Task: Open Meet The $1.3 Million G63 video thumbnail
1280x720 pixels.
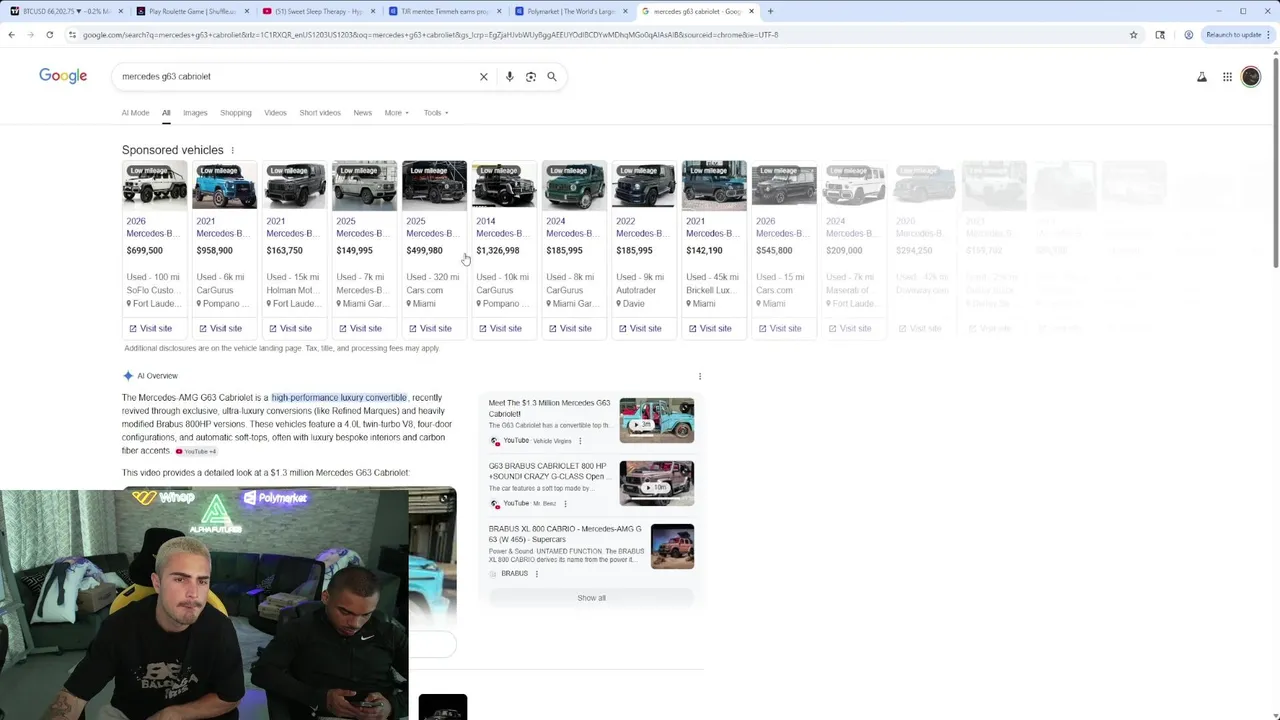Action: [656, 420]
